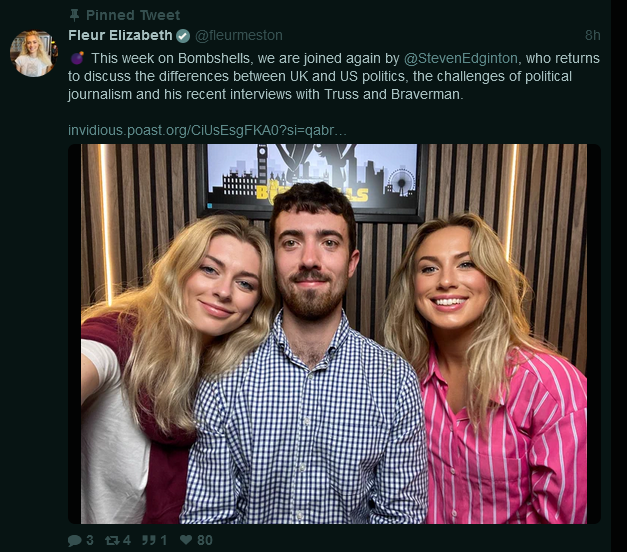Click the quote count 1
Viewport: 627px width, 552px height.
[164, 540]
